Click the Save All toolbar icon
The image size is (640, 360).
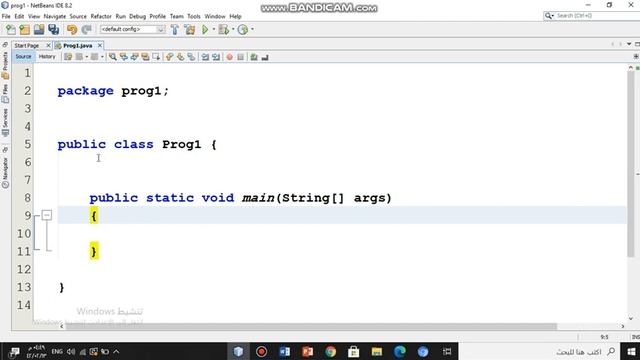pyautogui.click(x=53, y=29)
